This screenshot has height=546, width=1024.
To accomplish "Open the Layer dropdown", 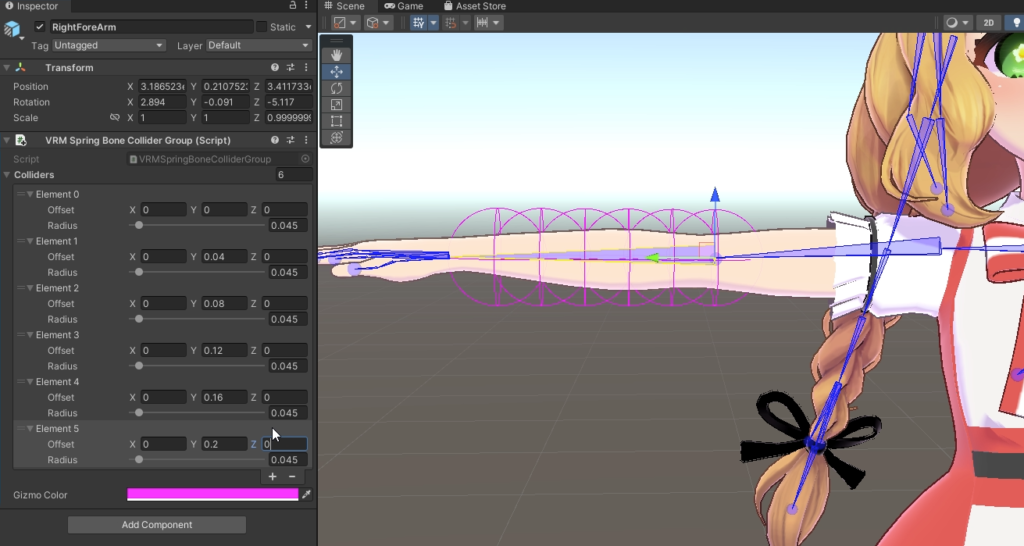I will 259,45.
